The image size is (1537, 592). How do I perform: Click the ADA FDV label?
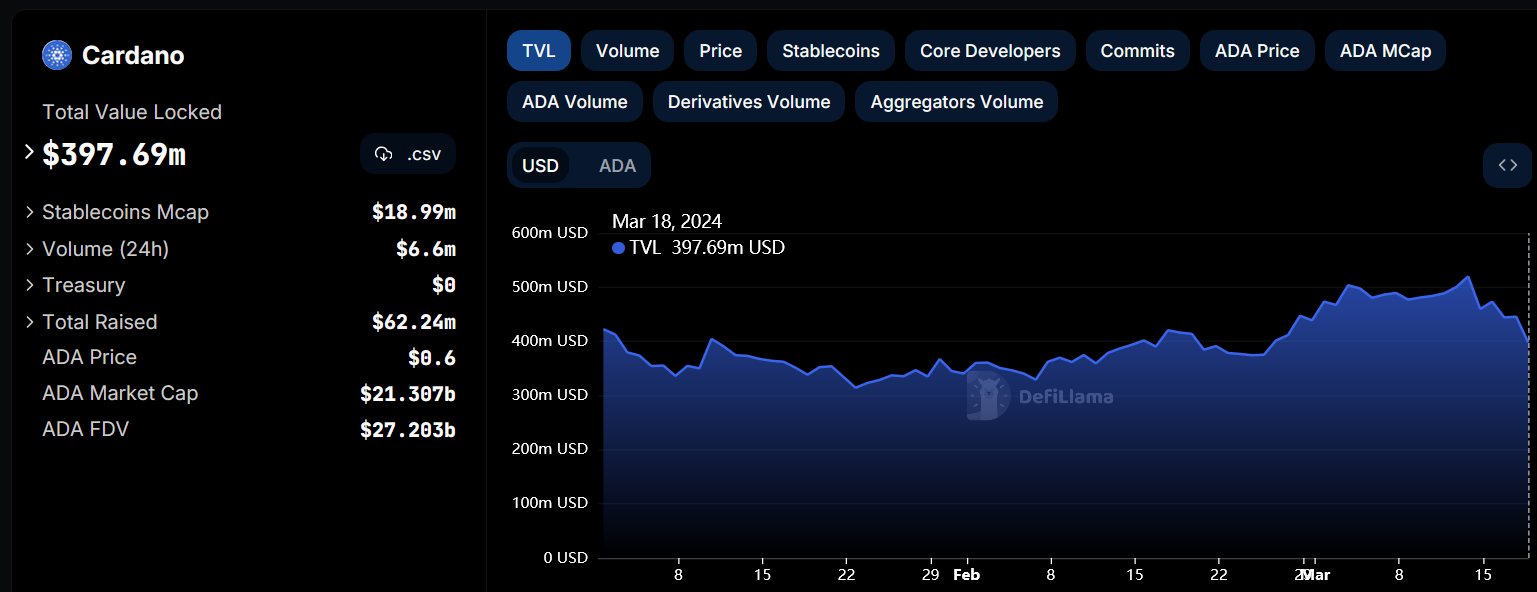[85, 429]
